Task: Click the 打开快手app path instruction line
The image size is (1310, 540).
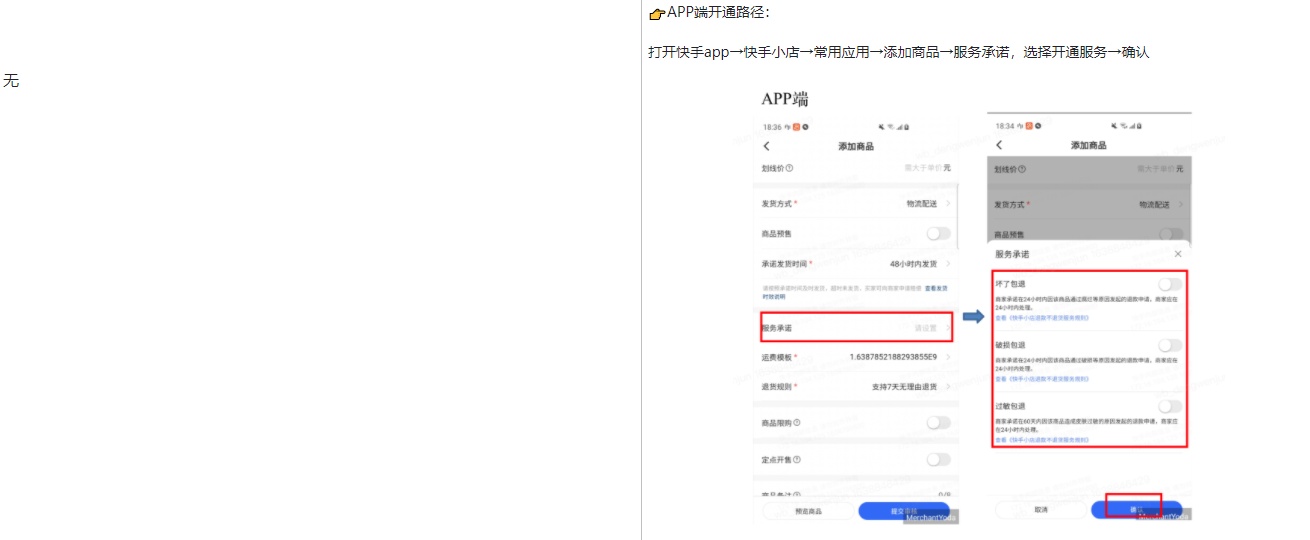Action: [898, 52]
